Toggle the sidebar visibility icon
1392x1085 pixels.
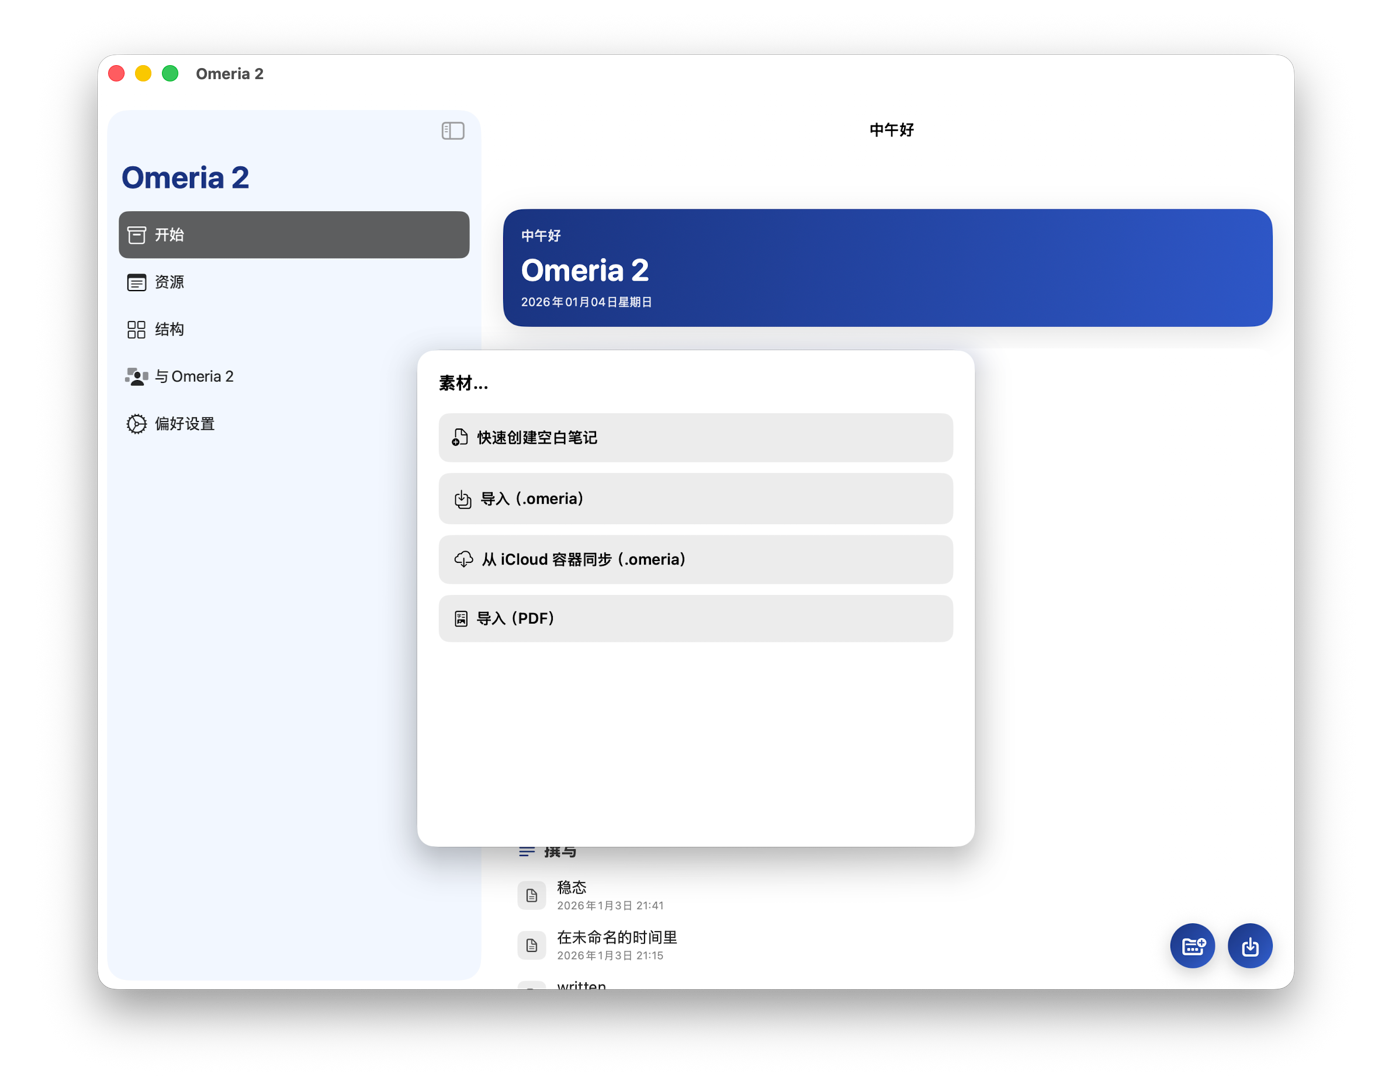click(x=453, y=131)
